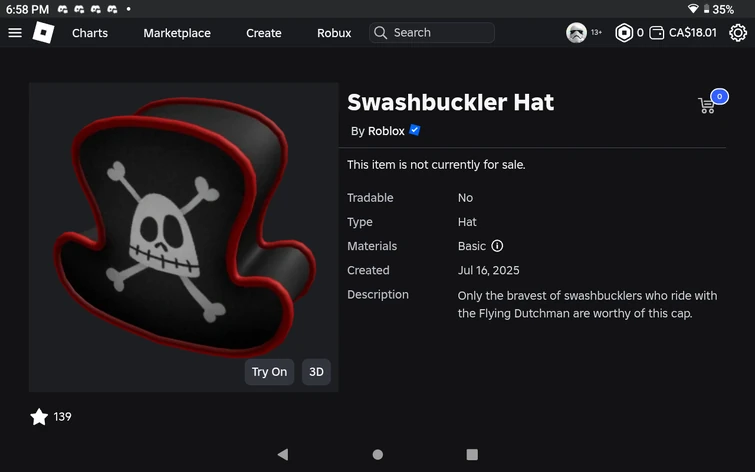Click the Materials info icon
This screenshot has height=472, width=755.
tap(497, 246)
